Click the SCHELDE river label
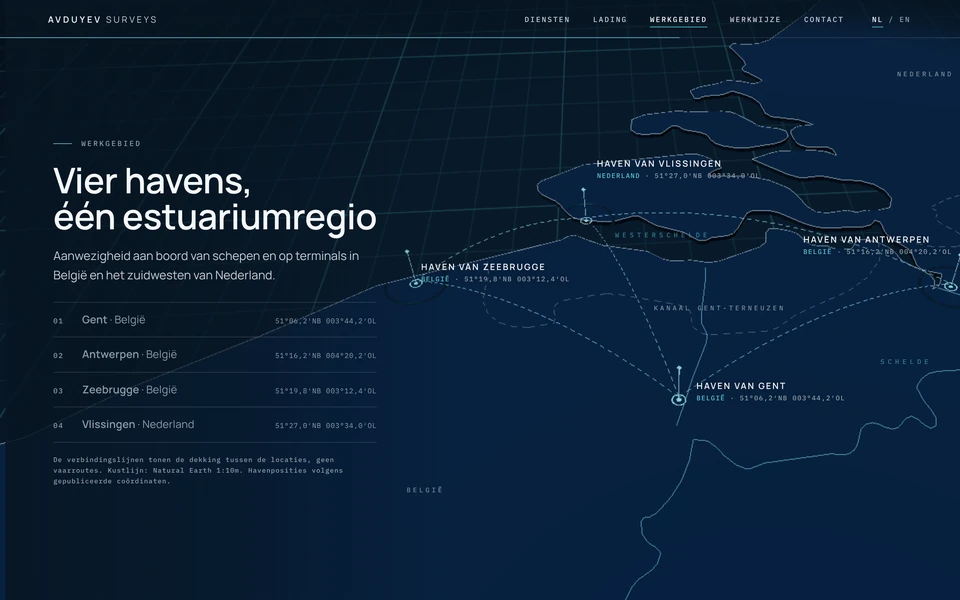 click(905, 362)
